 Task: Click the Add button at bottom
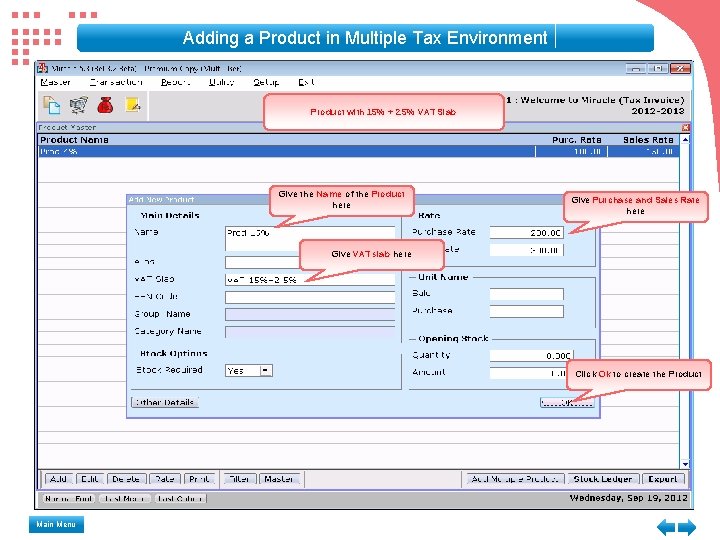pos(58,479)
